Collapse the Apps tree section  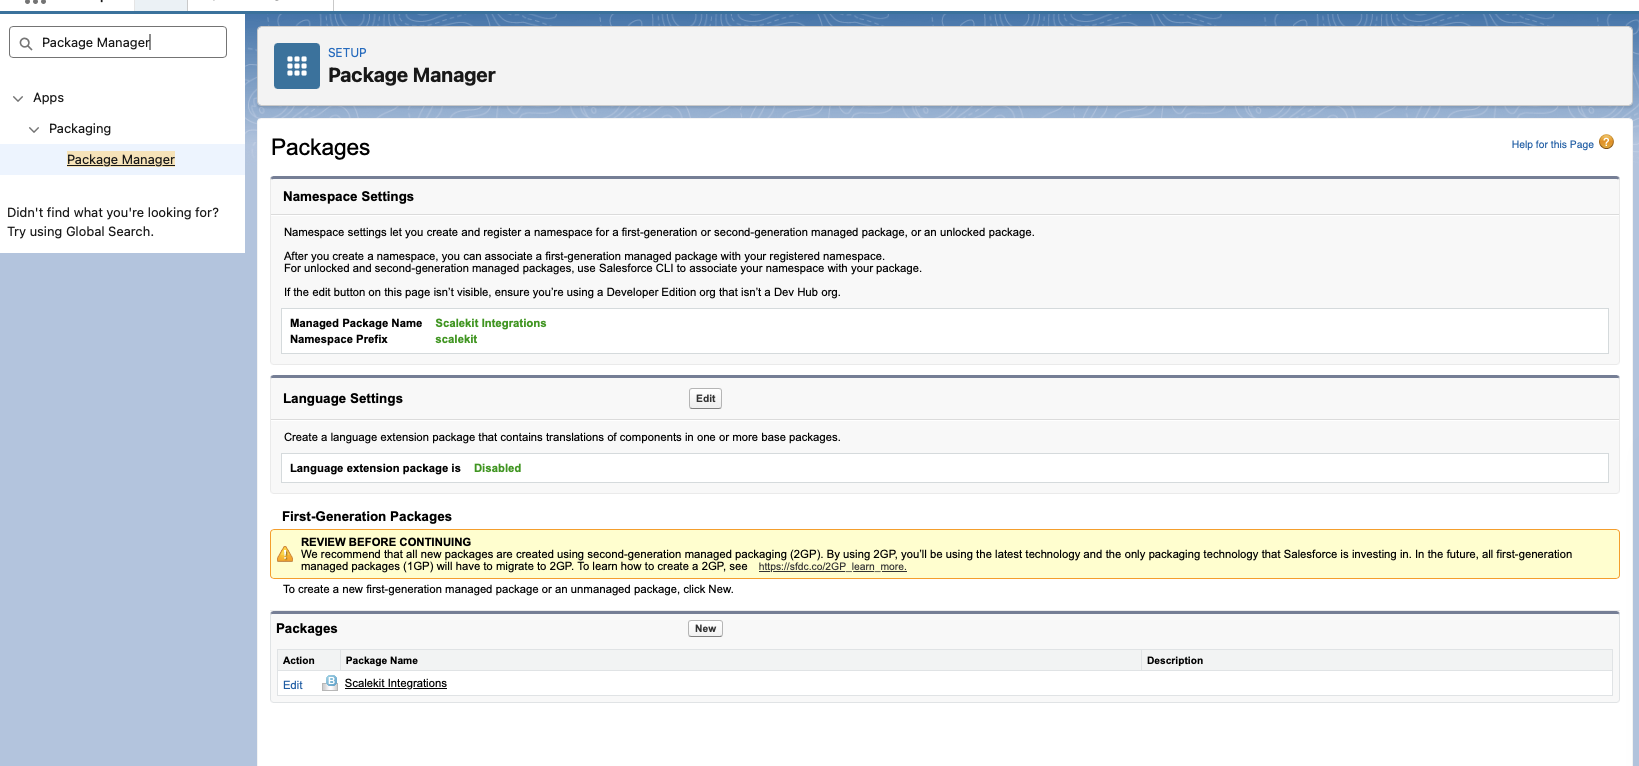[x=18, y=98]
